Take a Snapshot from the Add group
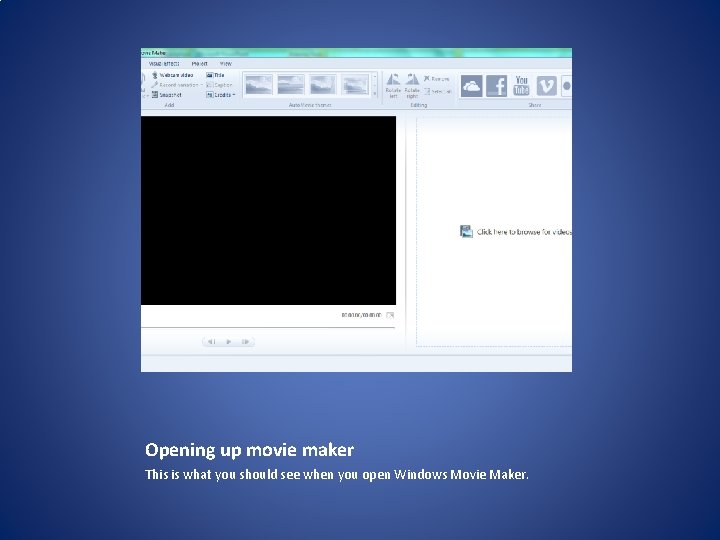This screenshot has height=540, width=720. click(x=167, y=95)
